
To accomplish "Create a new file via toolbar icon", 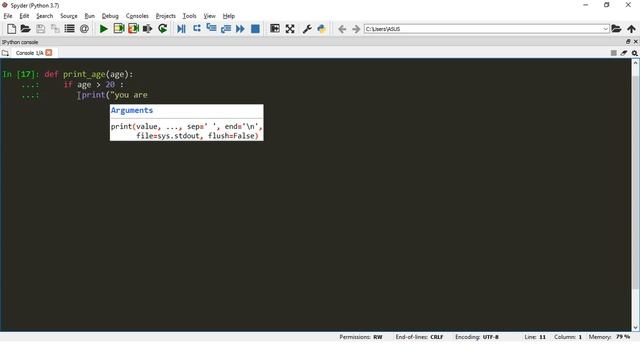I will point(11,29).
